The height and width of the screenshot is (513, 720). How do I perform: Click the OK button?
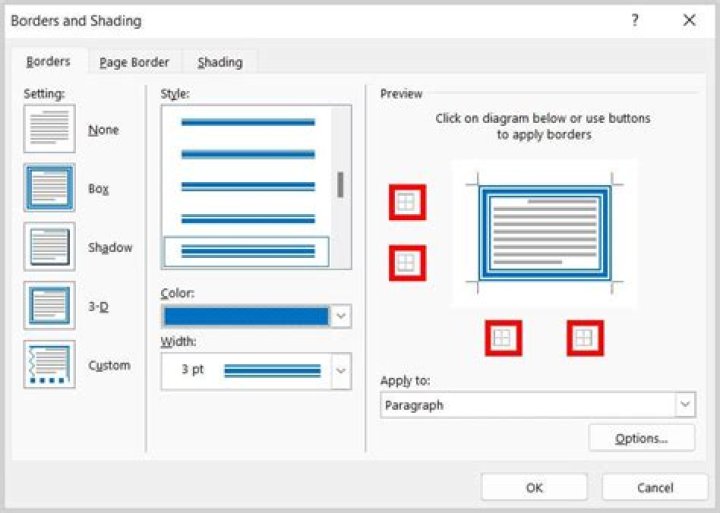(534, 487)
